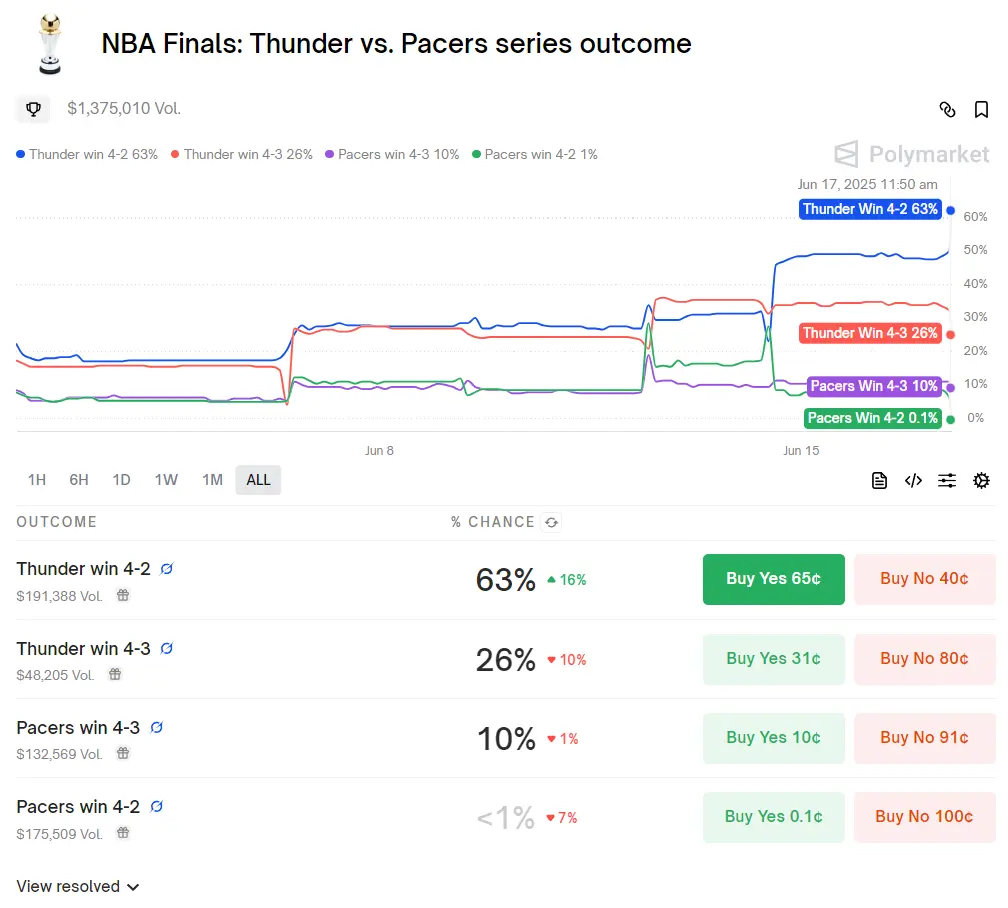Buy Yes 0.1¢ for Pacers win 4-2
The image size is (1008, 908).
(x=773, y=817)
